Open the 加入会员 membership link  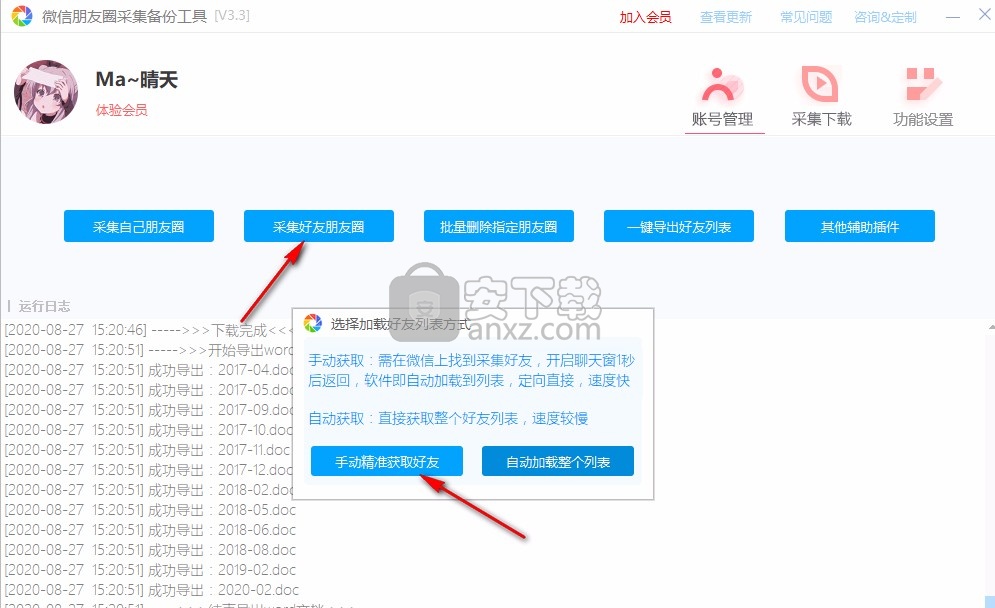[x=645, y=17]
